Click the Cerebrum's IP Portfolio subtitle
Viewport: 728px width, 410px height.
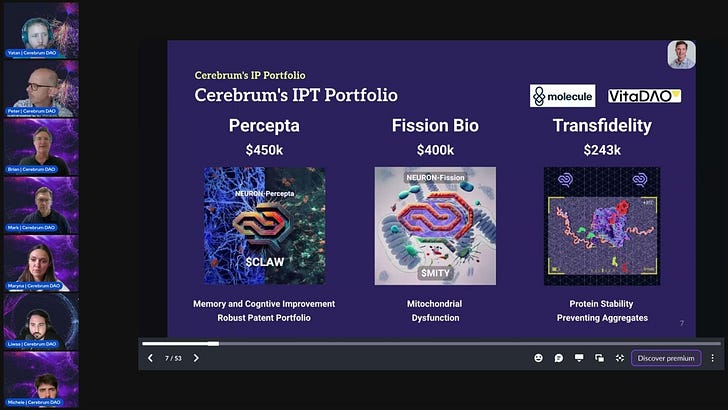click(x=250, y=75)
